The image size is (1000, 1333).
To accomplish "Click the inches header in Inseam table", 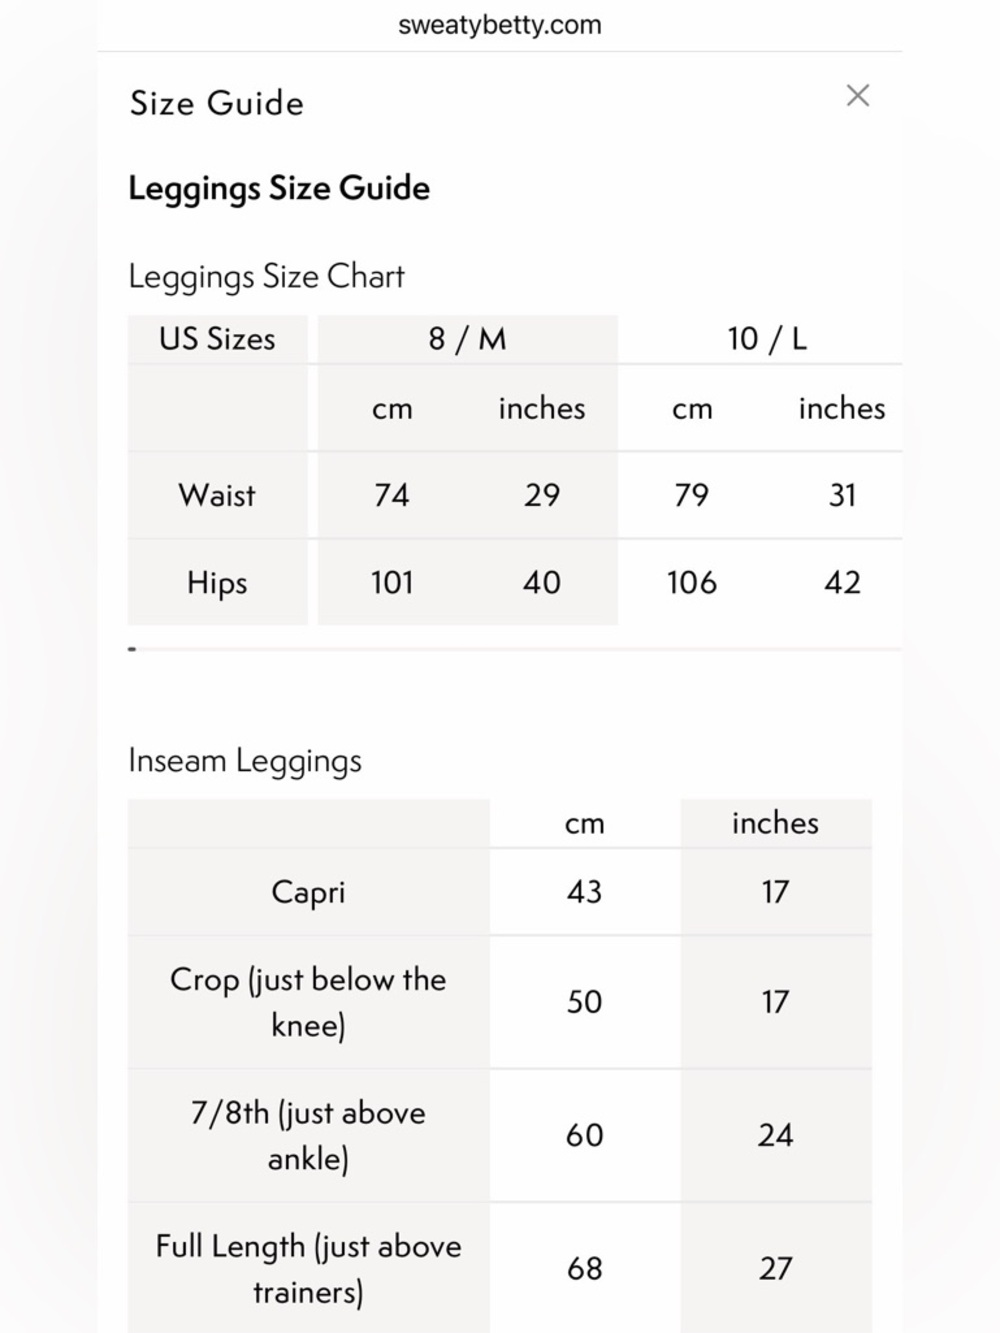I will (x=775, y=823).
